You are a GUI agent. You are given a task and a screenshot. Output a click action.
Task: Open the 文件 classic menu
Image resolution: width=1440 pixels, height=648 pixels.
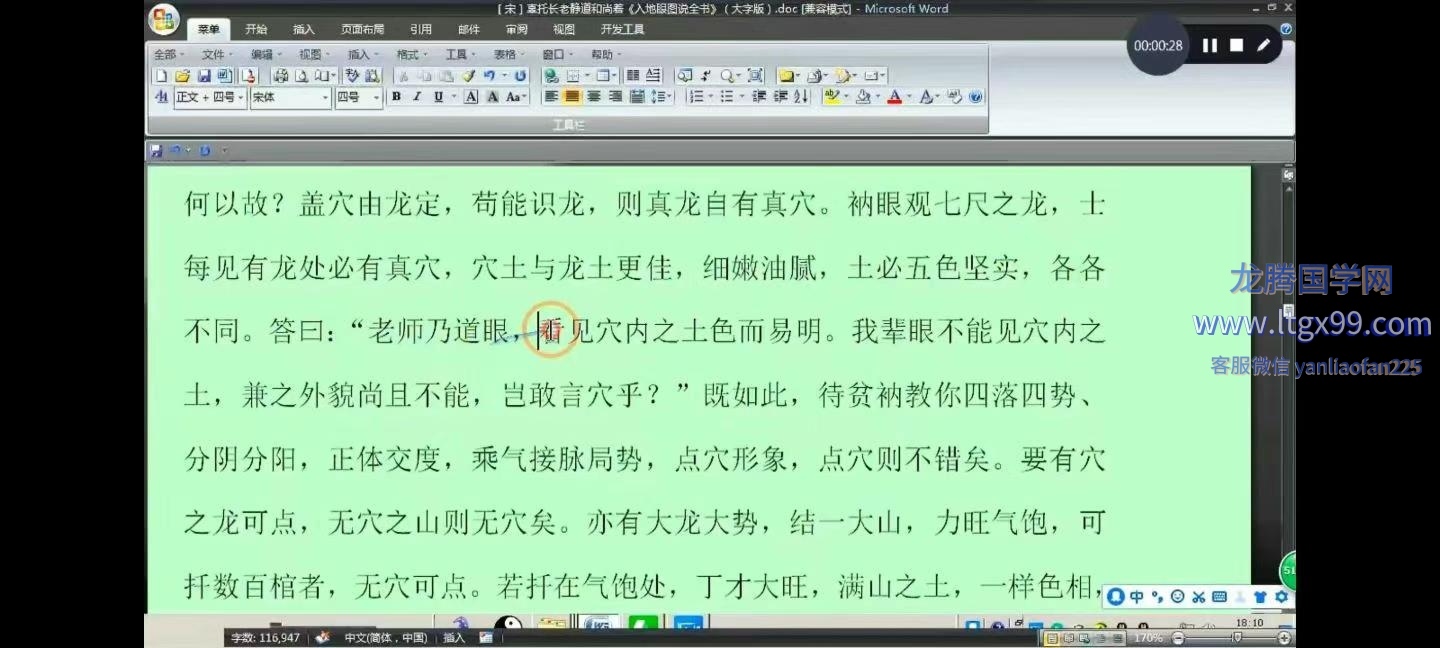(216, 54)
